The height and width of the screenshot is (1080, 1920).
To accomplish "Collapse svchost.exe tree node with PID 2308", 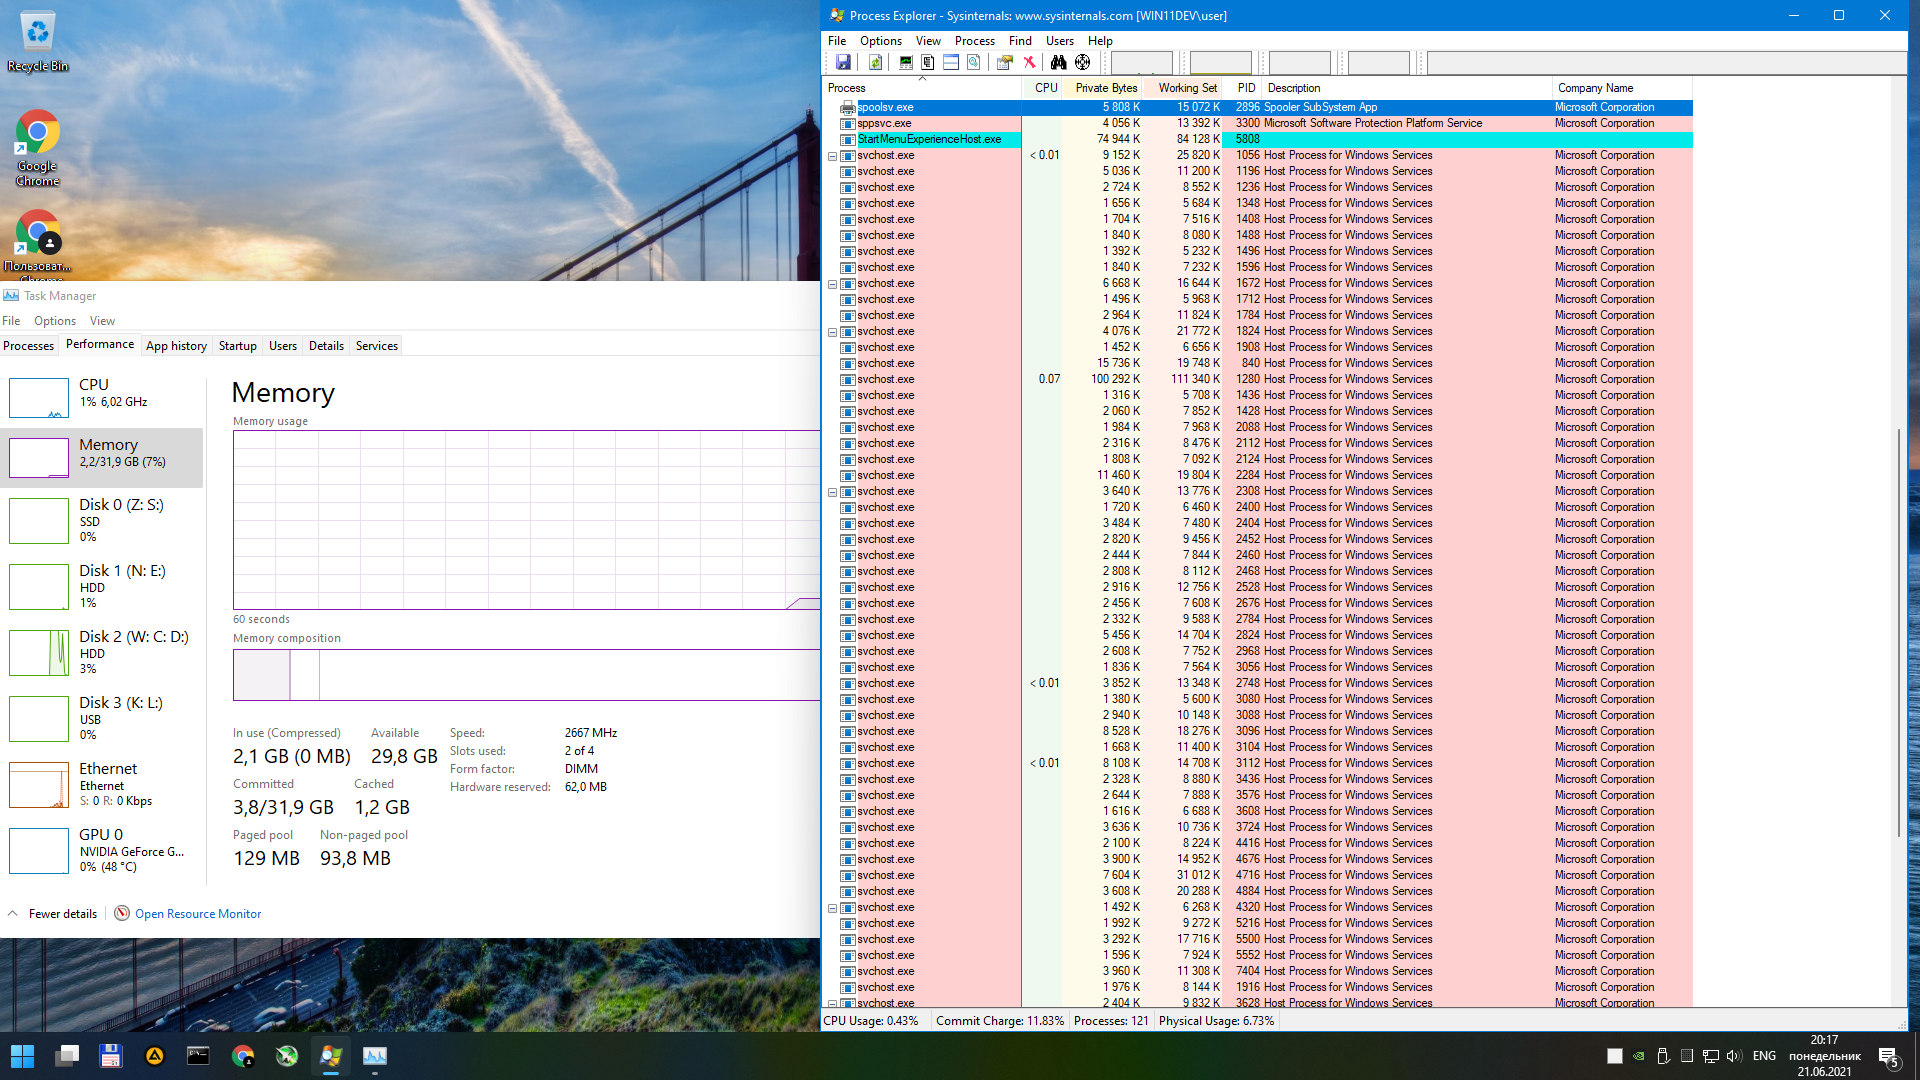I will coord(832,492).
